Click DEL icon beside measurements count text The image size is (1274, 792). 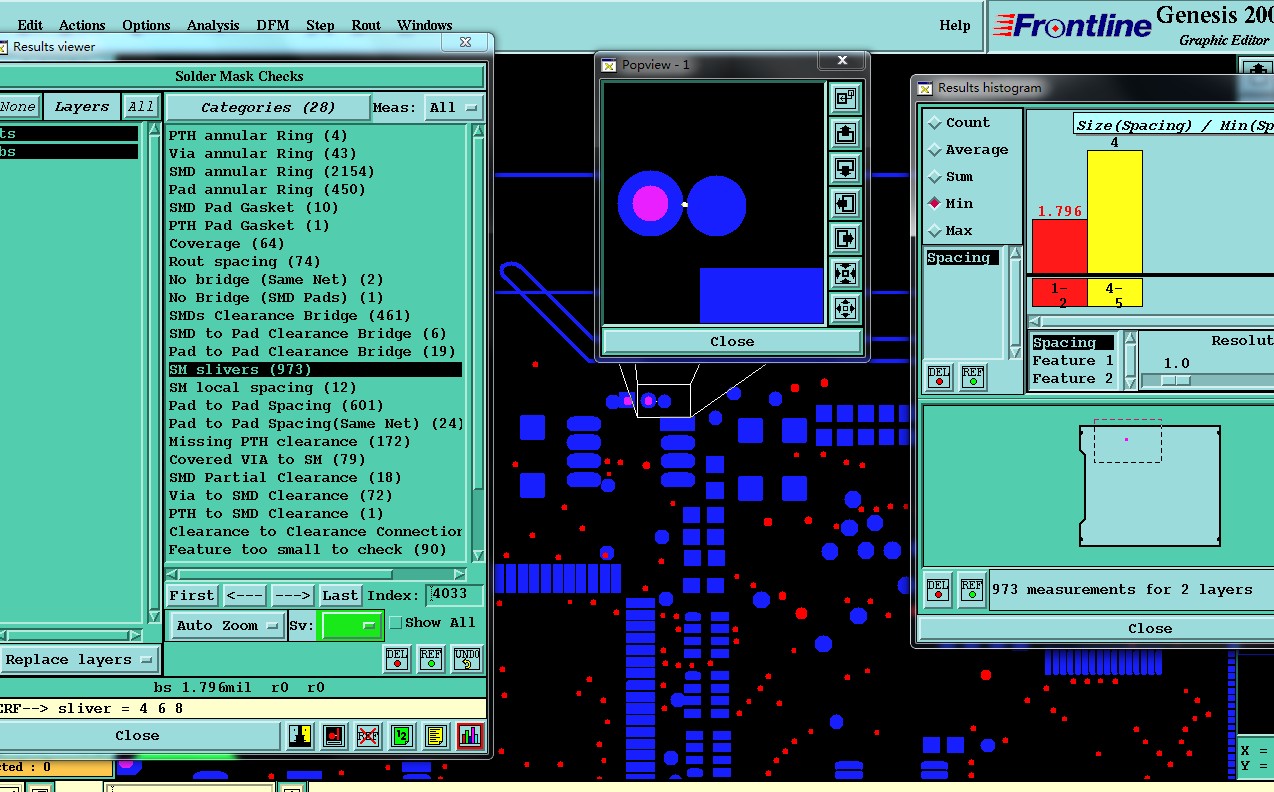(x=938, y=590)
